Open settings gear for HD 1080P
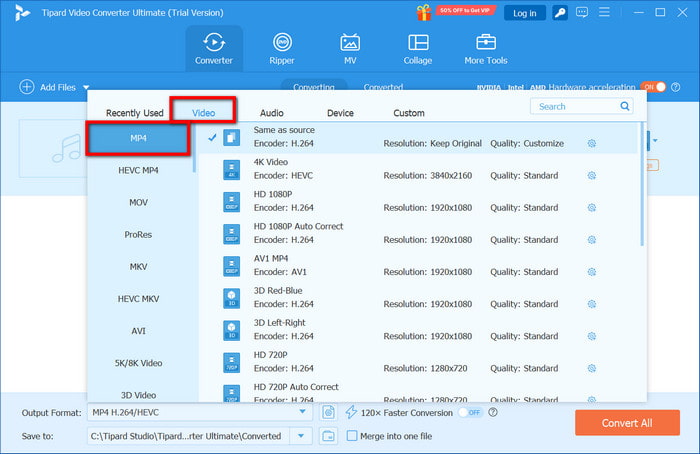700x454 pixels. pos(592,208)
